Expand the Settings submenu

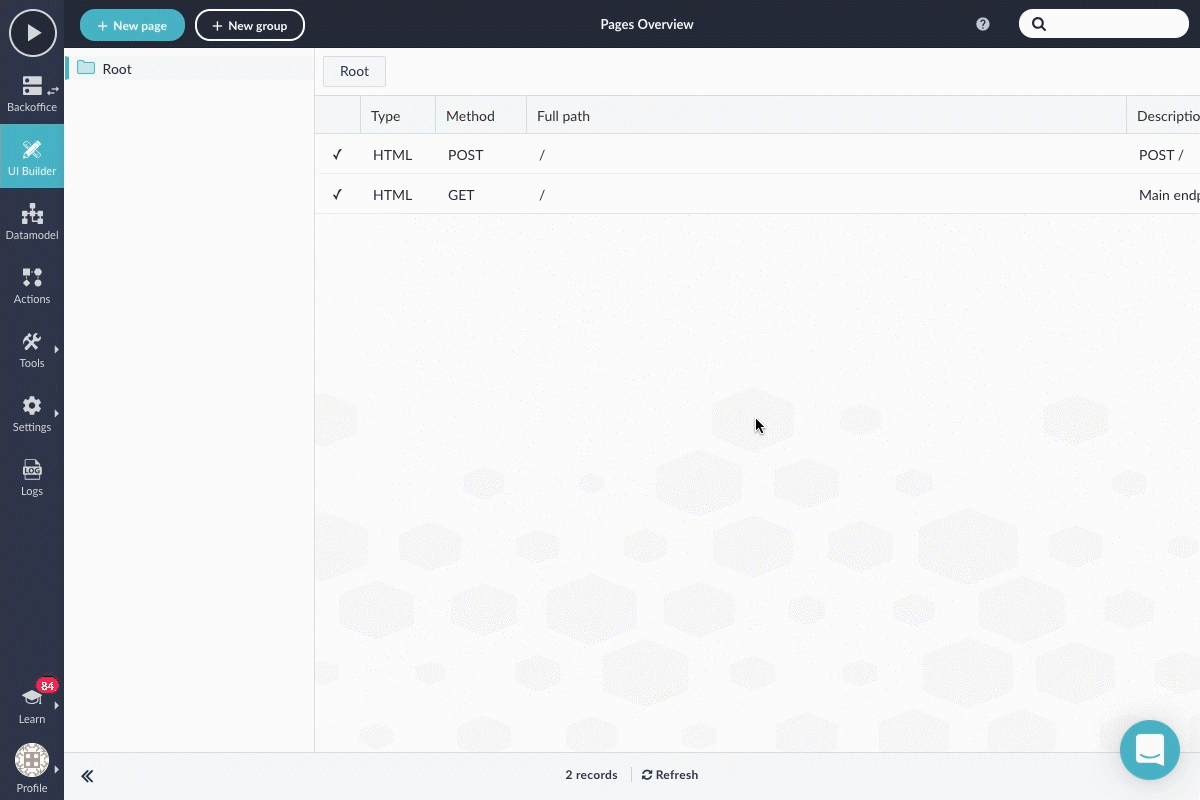(x=32, y=413)
